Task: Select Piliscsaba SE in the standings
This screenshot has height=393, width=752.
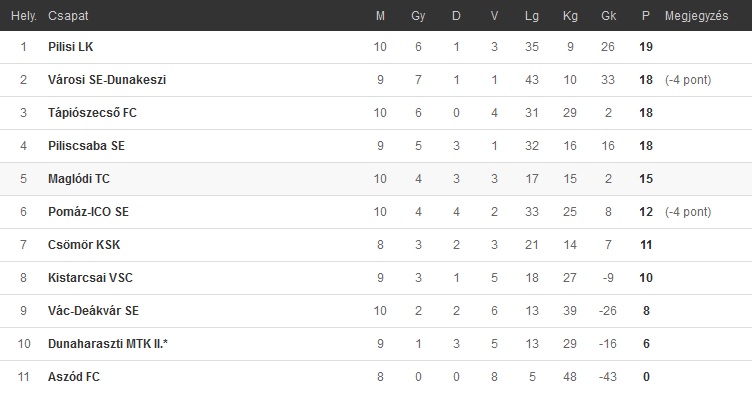Action: click(x=86, y=146)
